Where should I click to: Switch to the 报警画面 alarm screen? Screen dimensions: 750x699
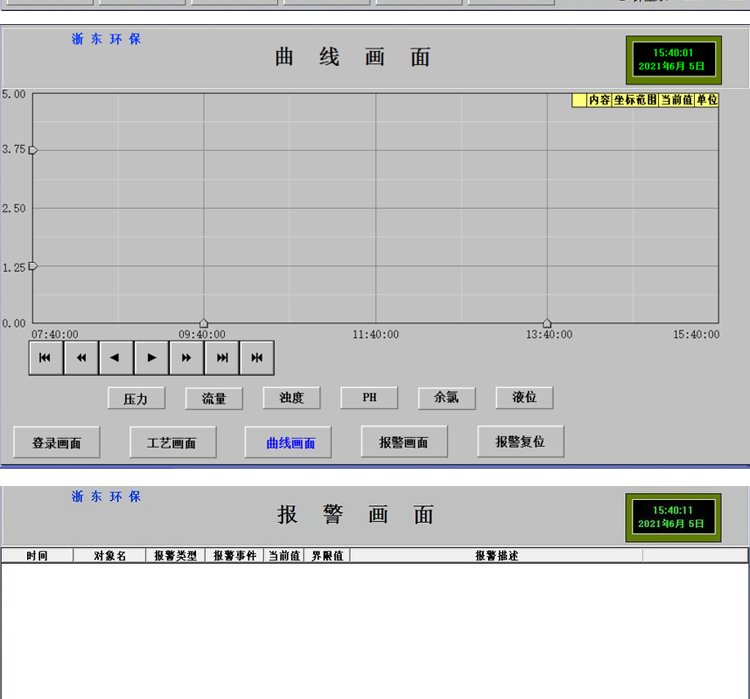click(x=404, y=441)
